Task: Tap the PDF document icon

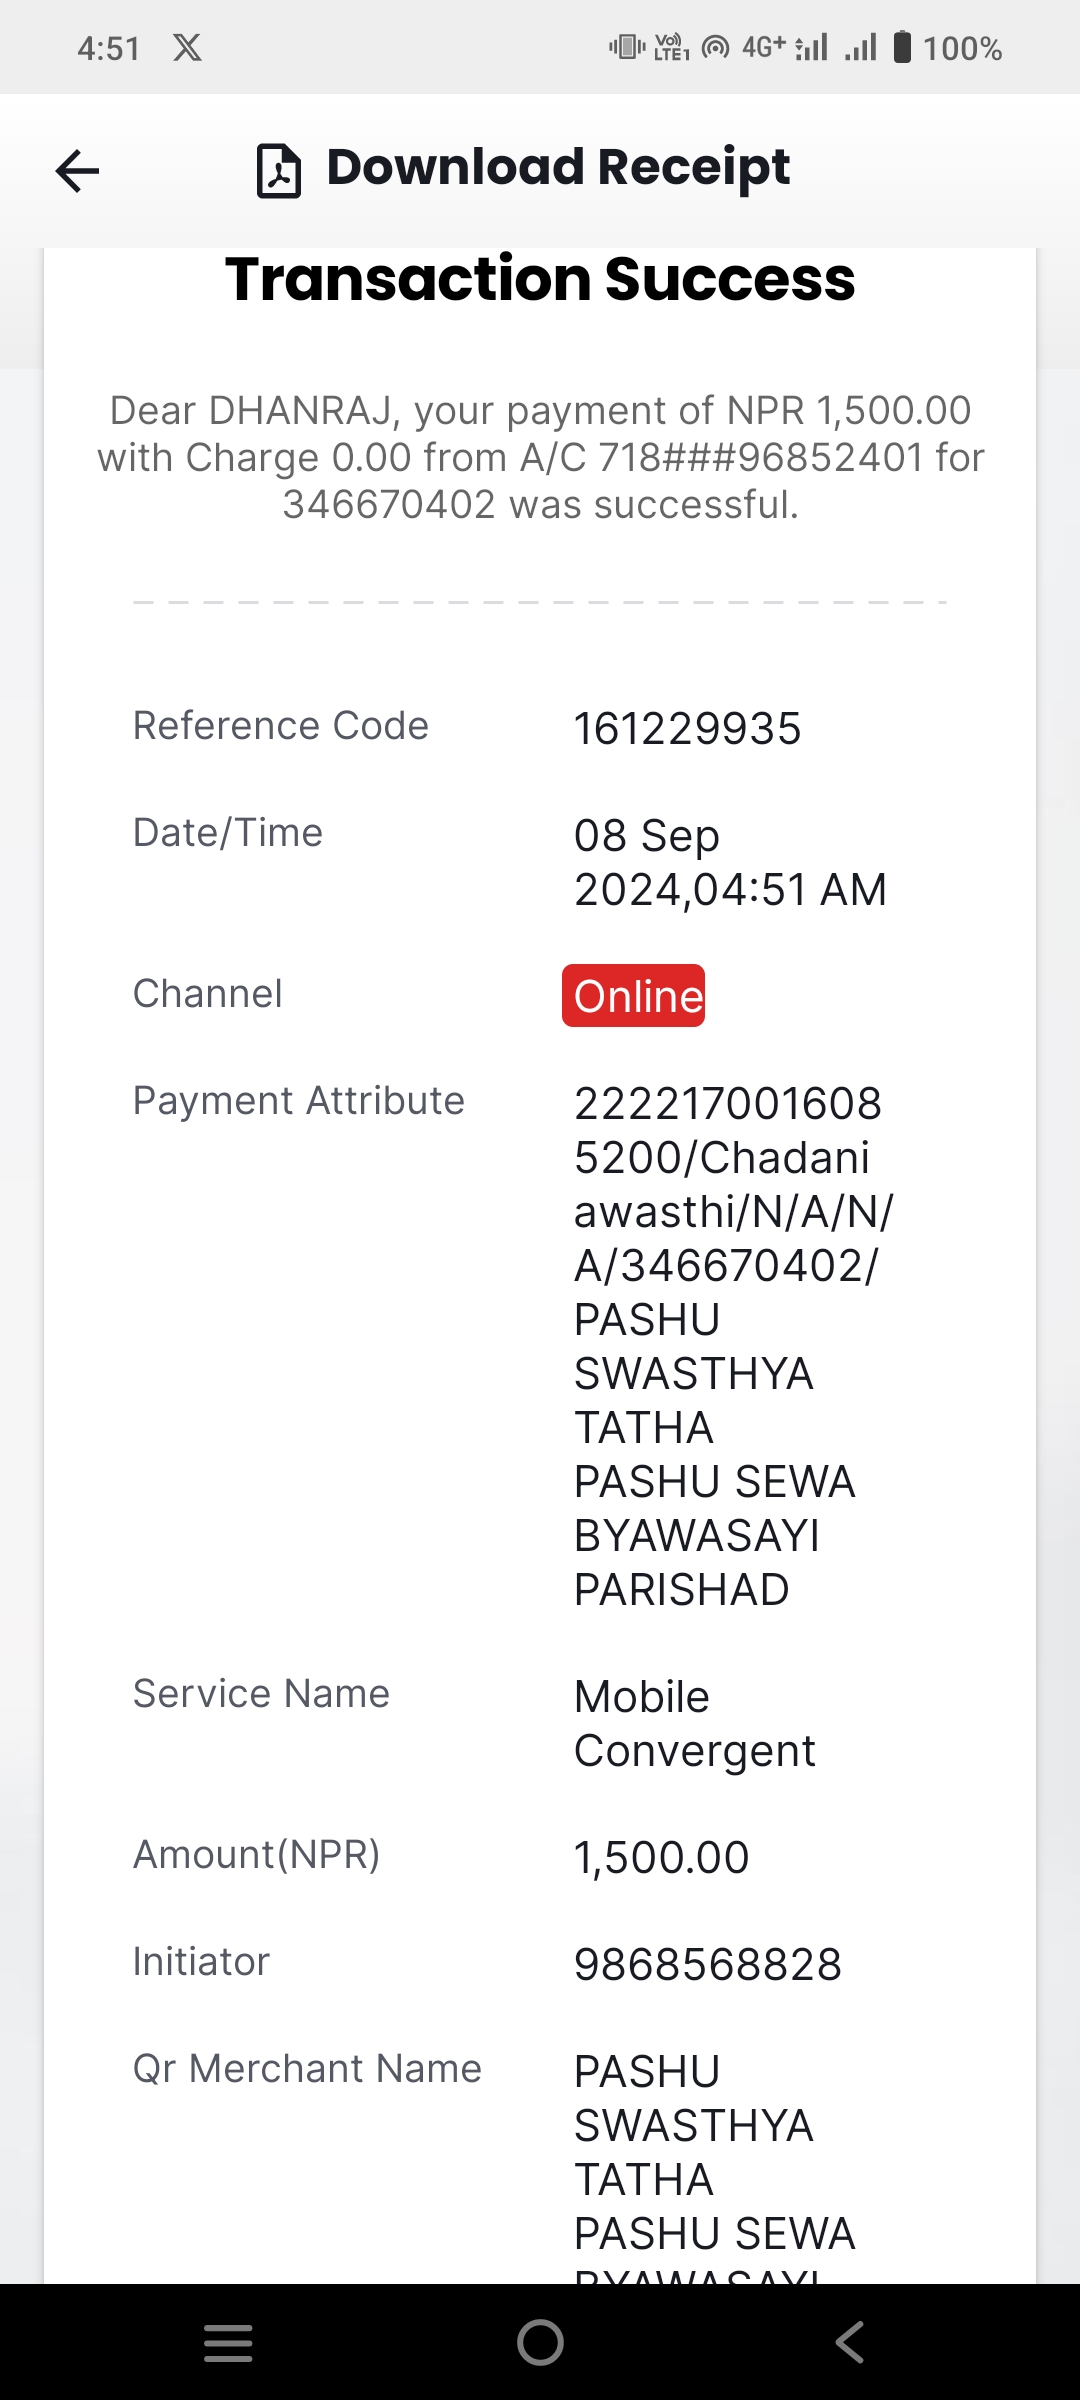Action: click(279, 171)
